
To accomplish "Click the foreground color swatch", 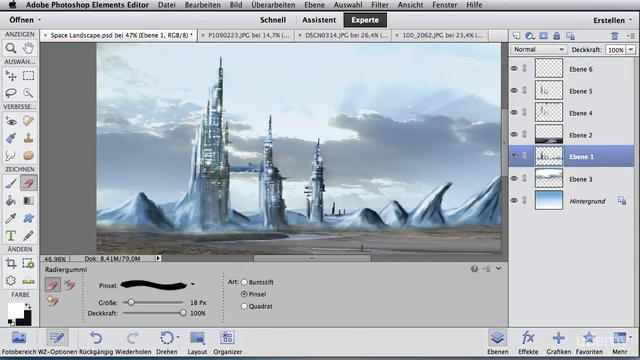I will [x=16, y=311].
